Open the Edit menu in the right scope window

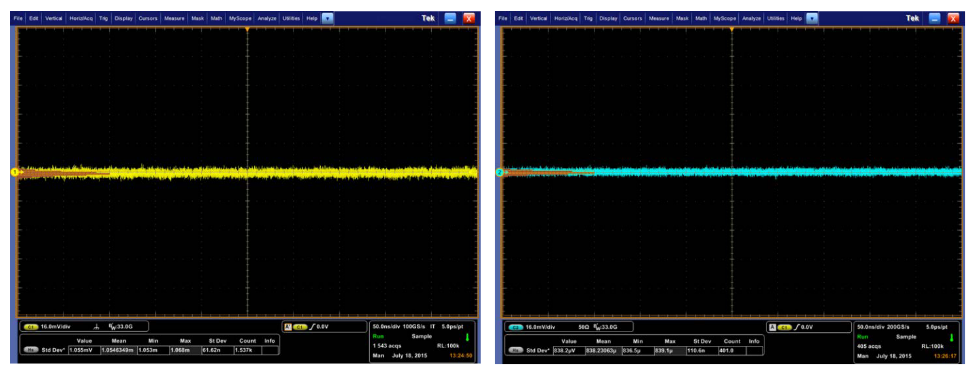pos(518,19)
